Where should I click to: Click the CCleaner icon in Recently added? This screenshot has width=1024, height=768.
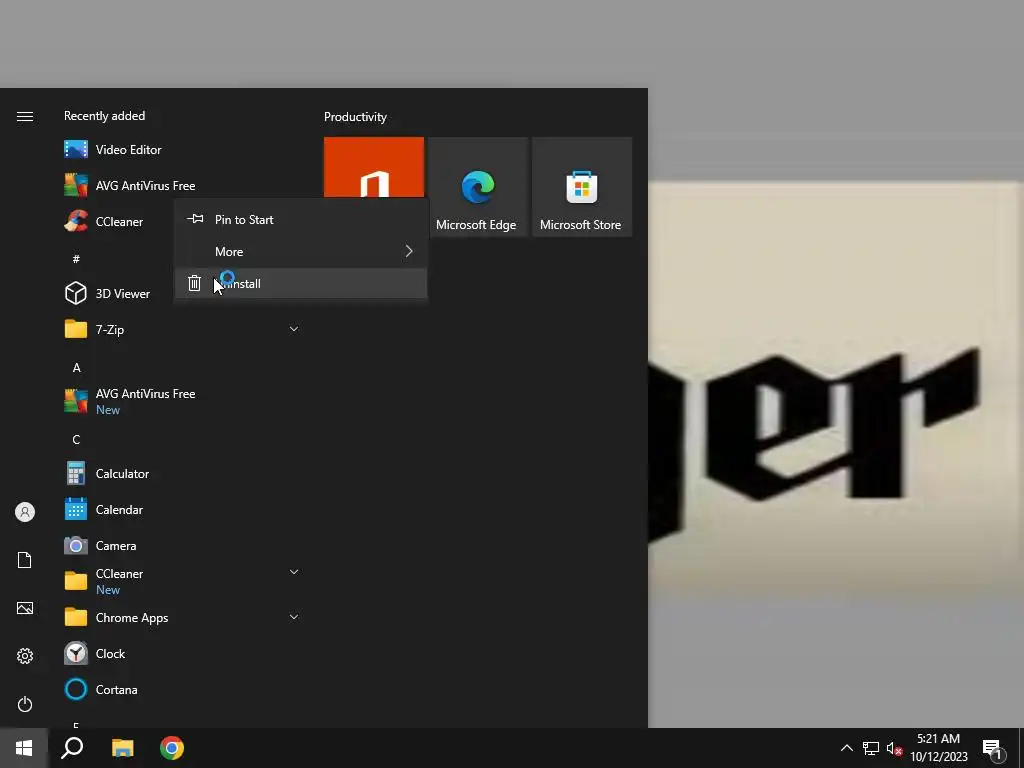[76, 221]
